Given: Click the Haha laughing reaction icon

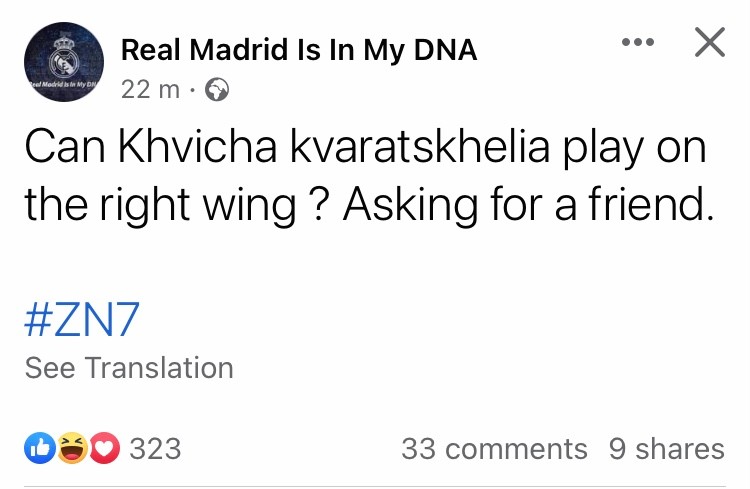Looking at the screenshot, I should tap(71, 449).
